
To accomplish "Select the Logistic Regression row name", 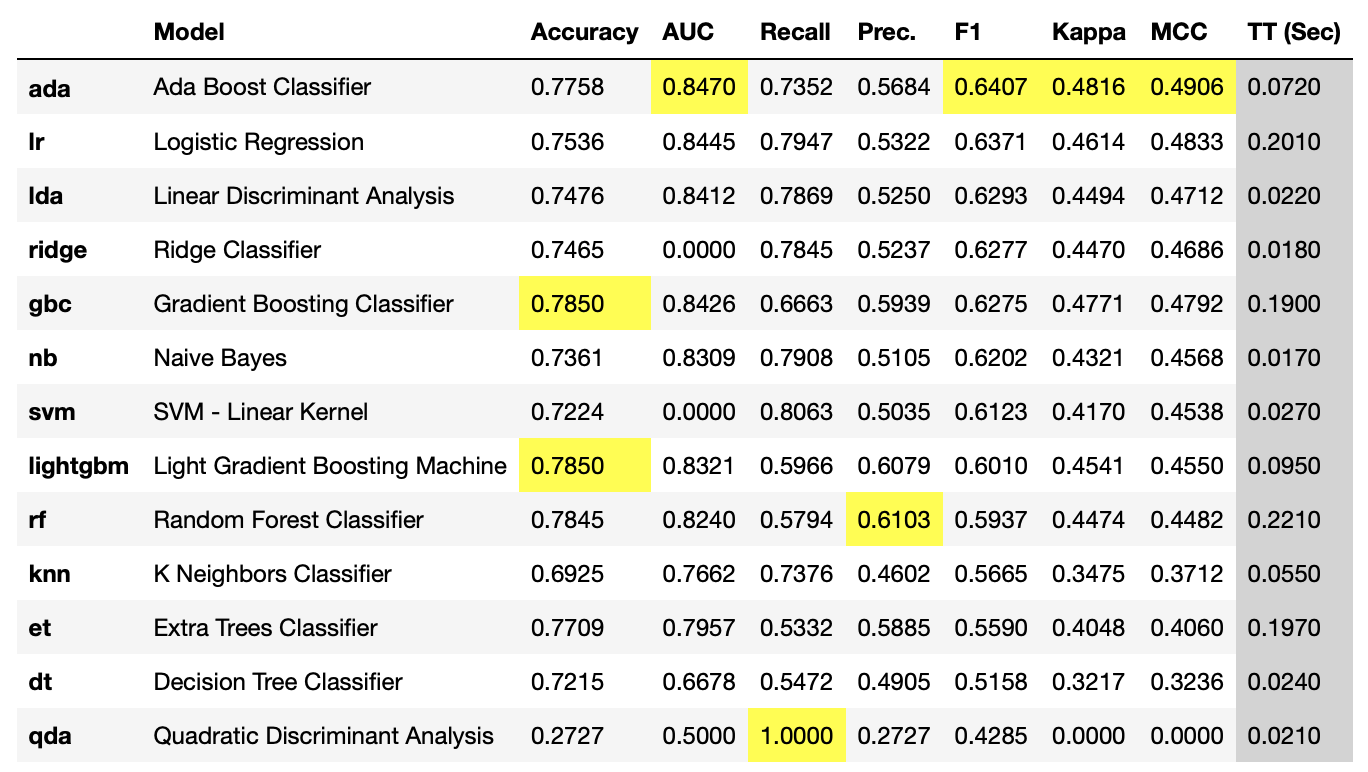I will 259,142.
